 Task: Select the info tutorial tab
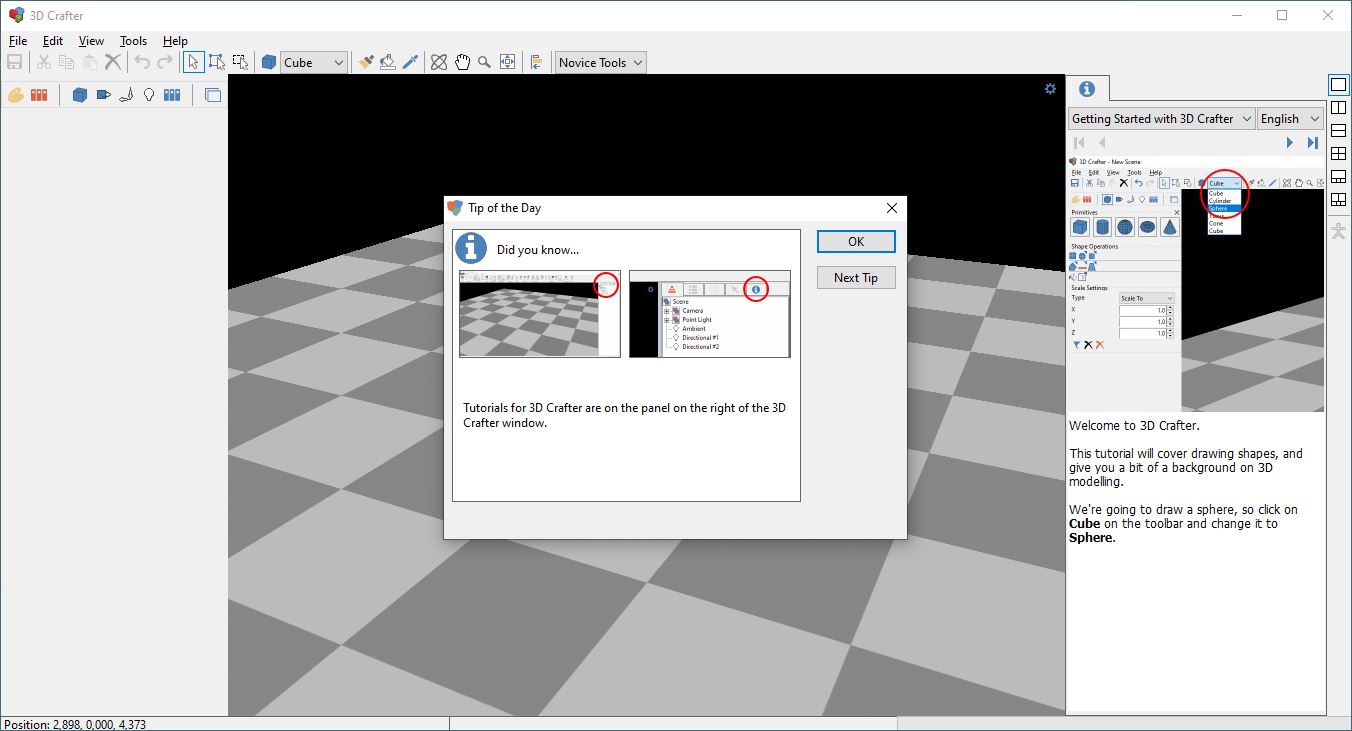(x=1087, y=89)
